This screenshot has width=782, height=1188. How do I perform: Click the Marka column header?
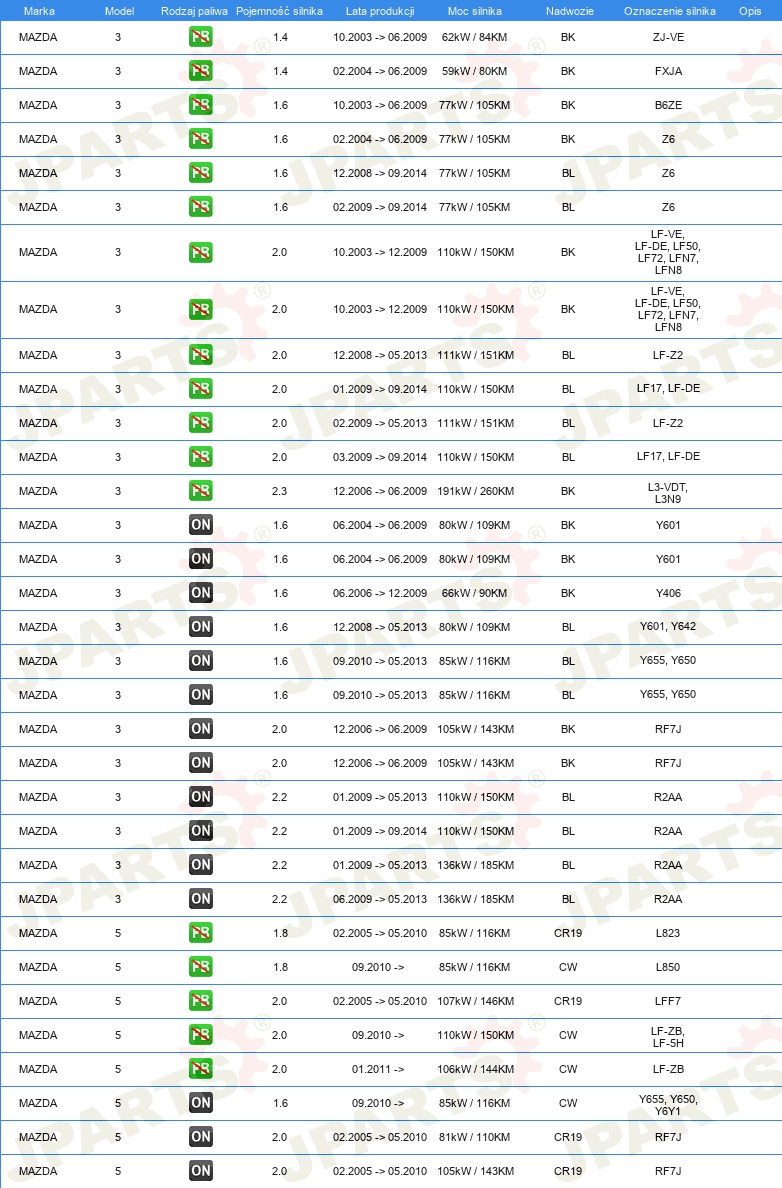39,11
